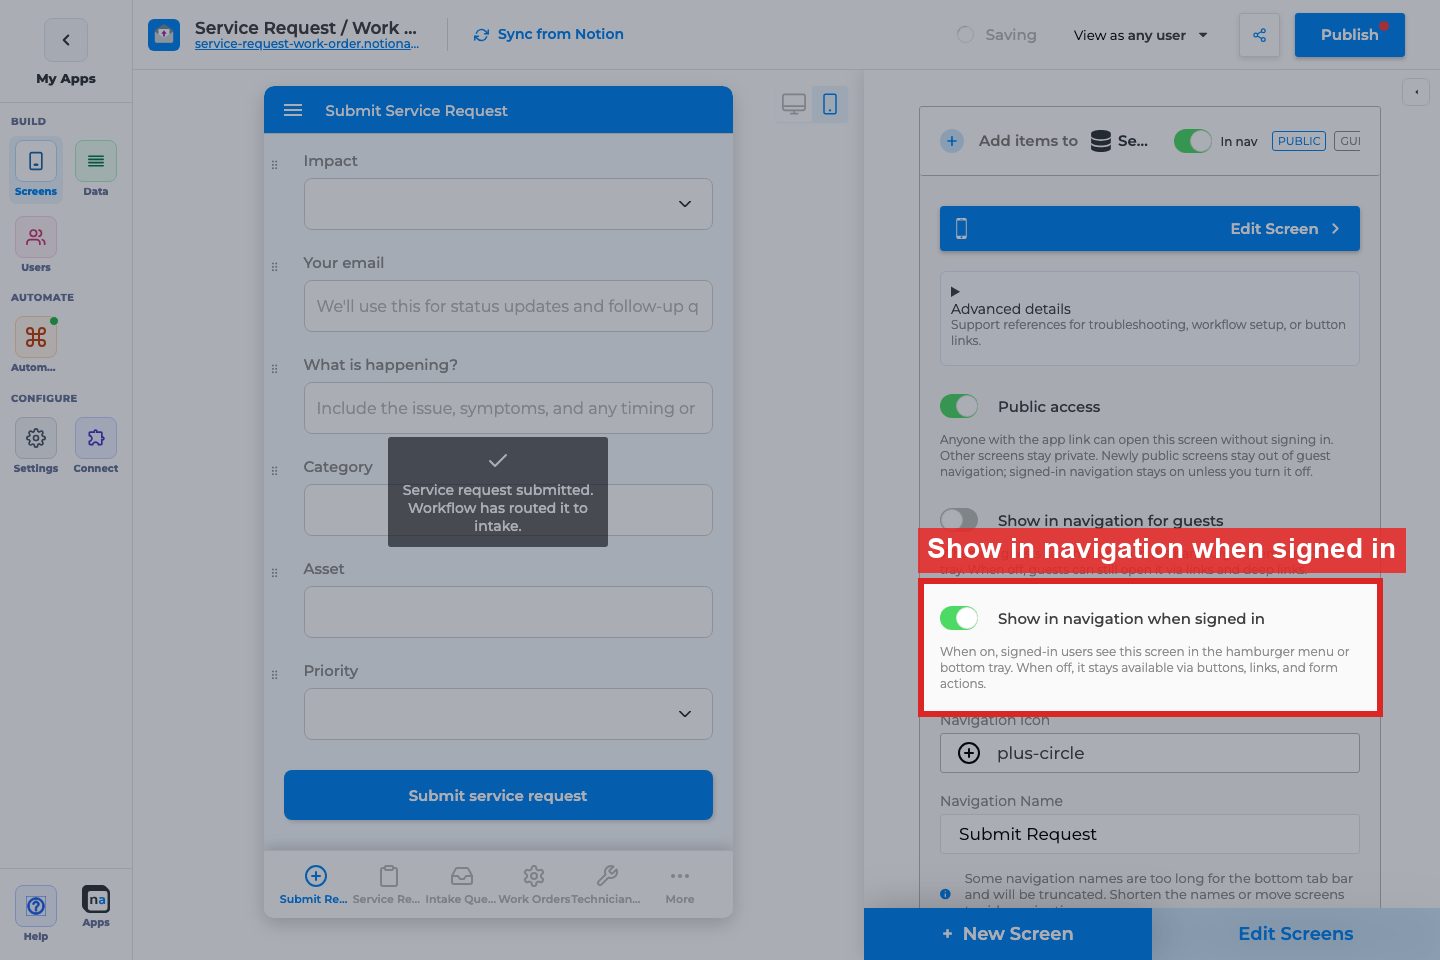1440x960 pixels.
Task: Open the Connect section
Action: click(x=96, y=446)
